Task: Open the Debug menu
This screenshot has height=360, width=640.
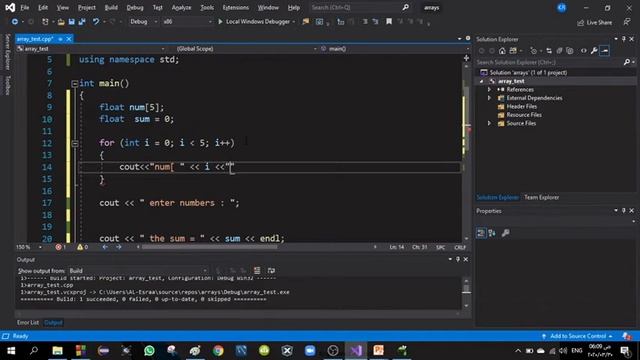Action: pos(135,7)
